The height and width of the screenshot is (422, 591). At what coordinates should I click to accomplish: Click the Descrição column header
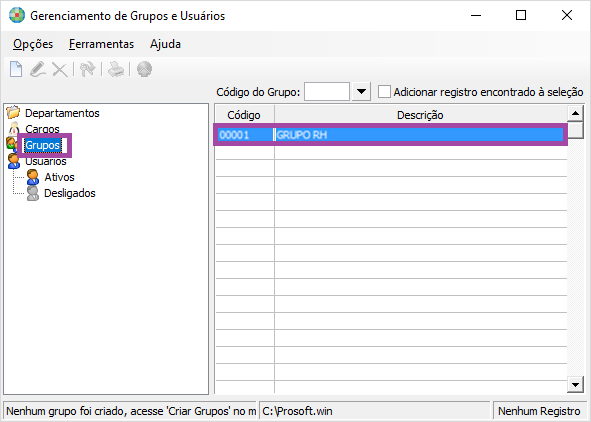(x=420, y=115)
